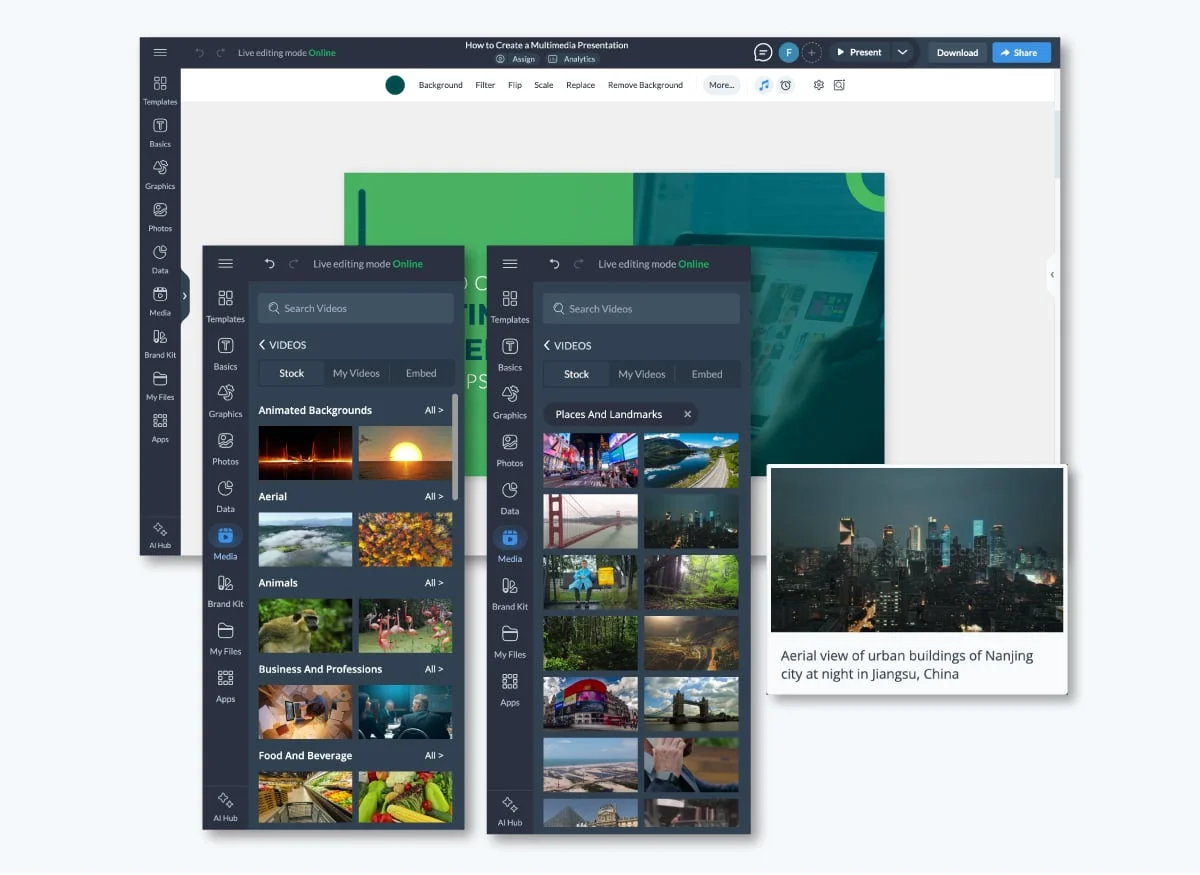Collapse the main window's left panel arrow

point(184,296)
